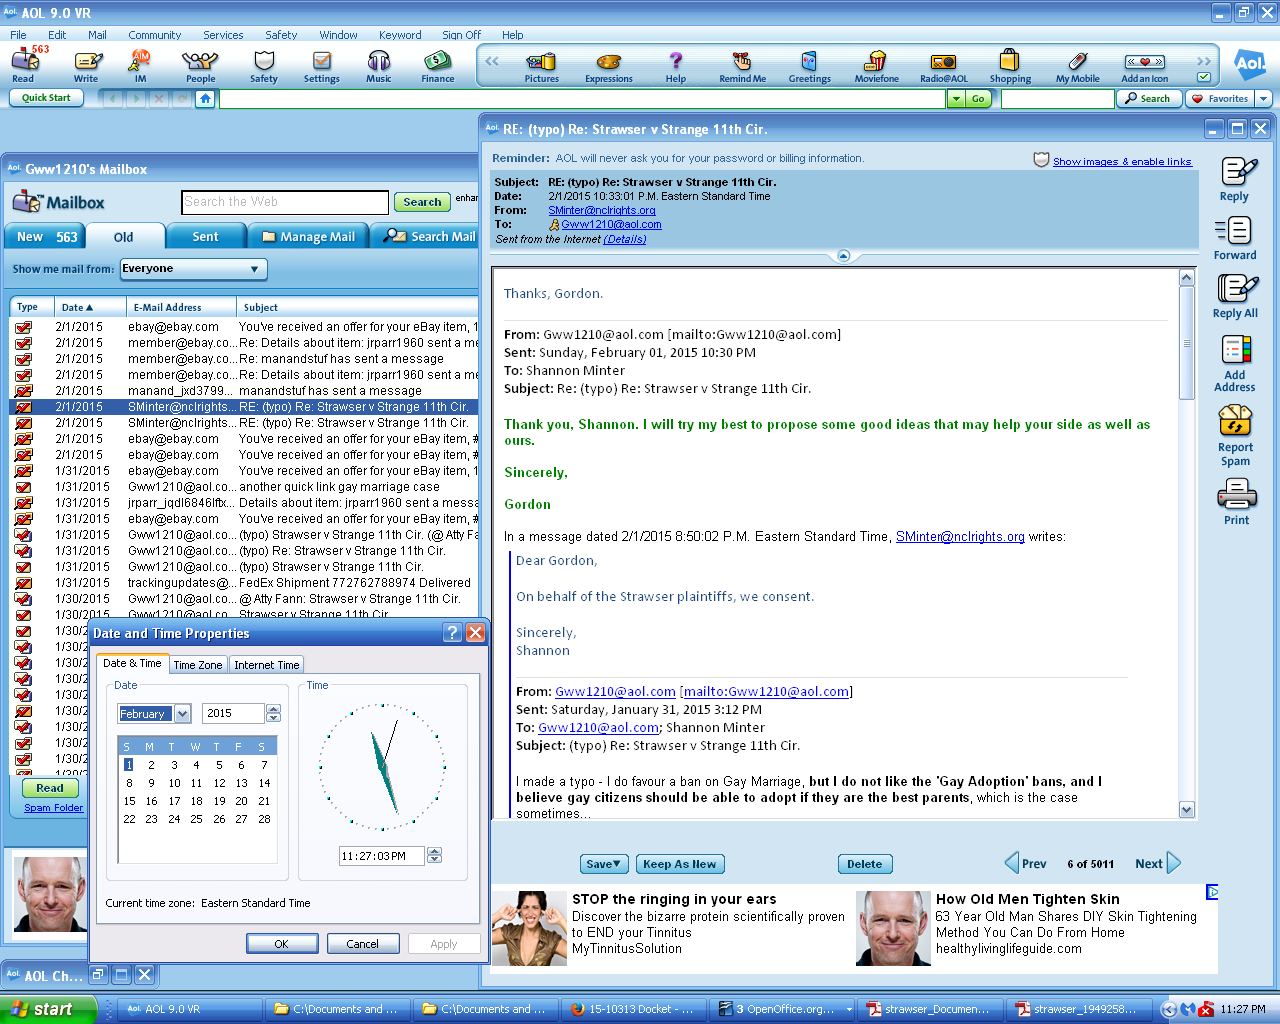Click the Add an Icon button
This screenshot has height=1024, width=1280.
point(1144,67)
